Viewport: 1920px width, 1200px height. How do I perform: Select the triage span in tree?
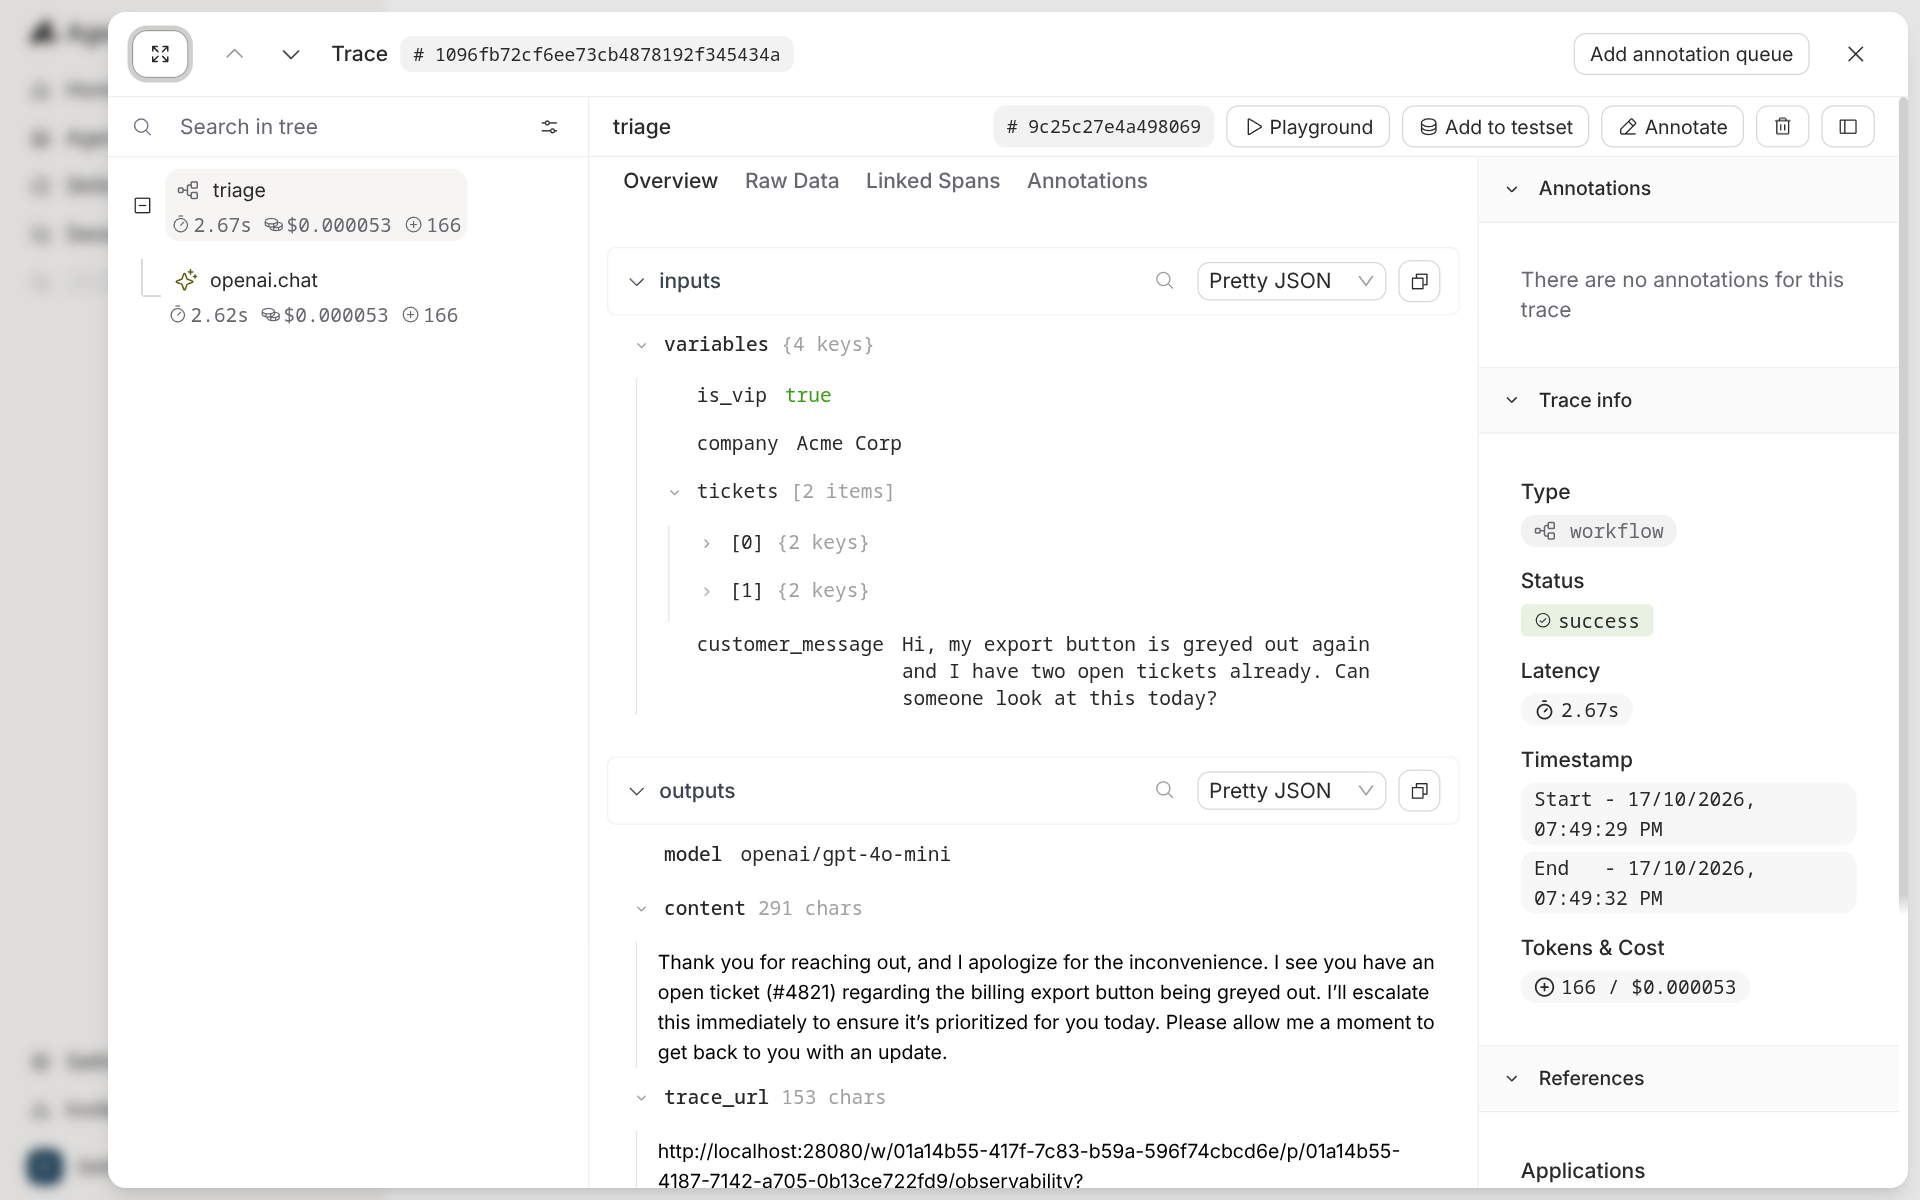click(316, 205)
